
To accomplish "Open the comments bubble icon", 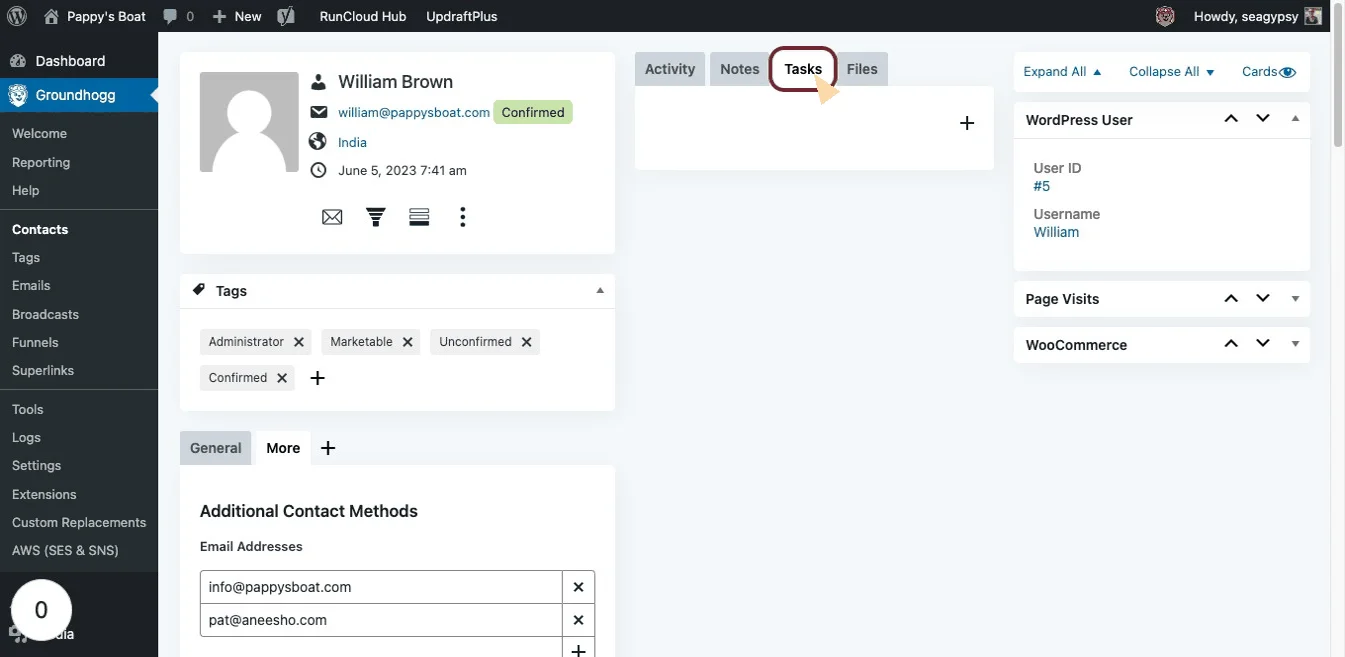I will click(x=170, y=17).
